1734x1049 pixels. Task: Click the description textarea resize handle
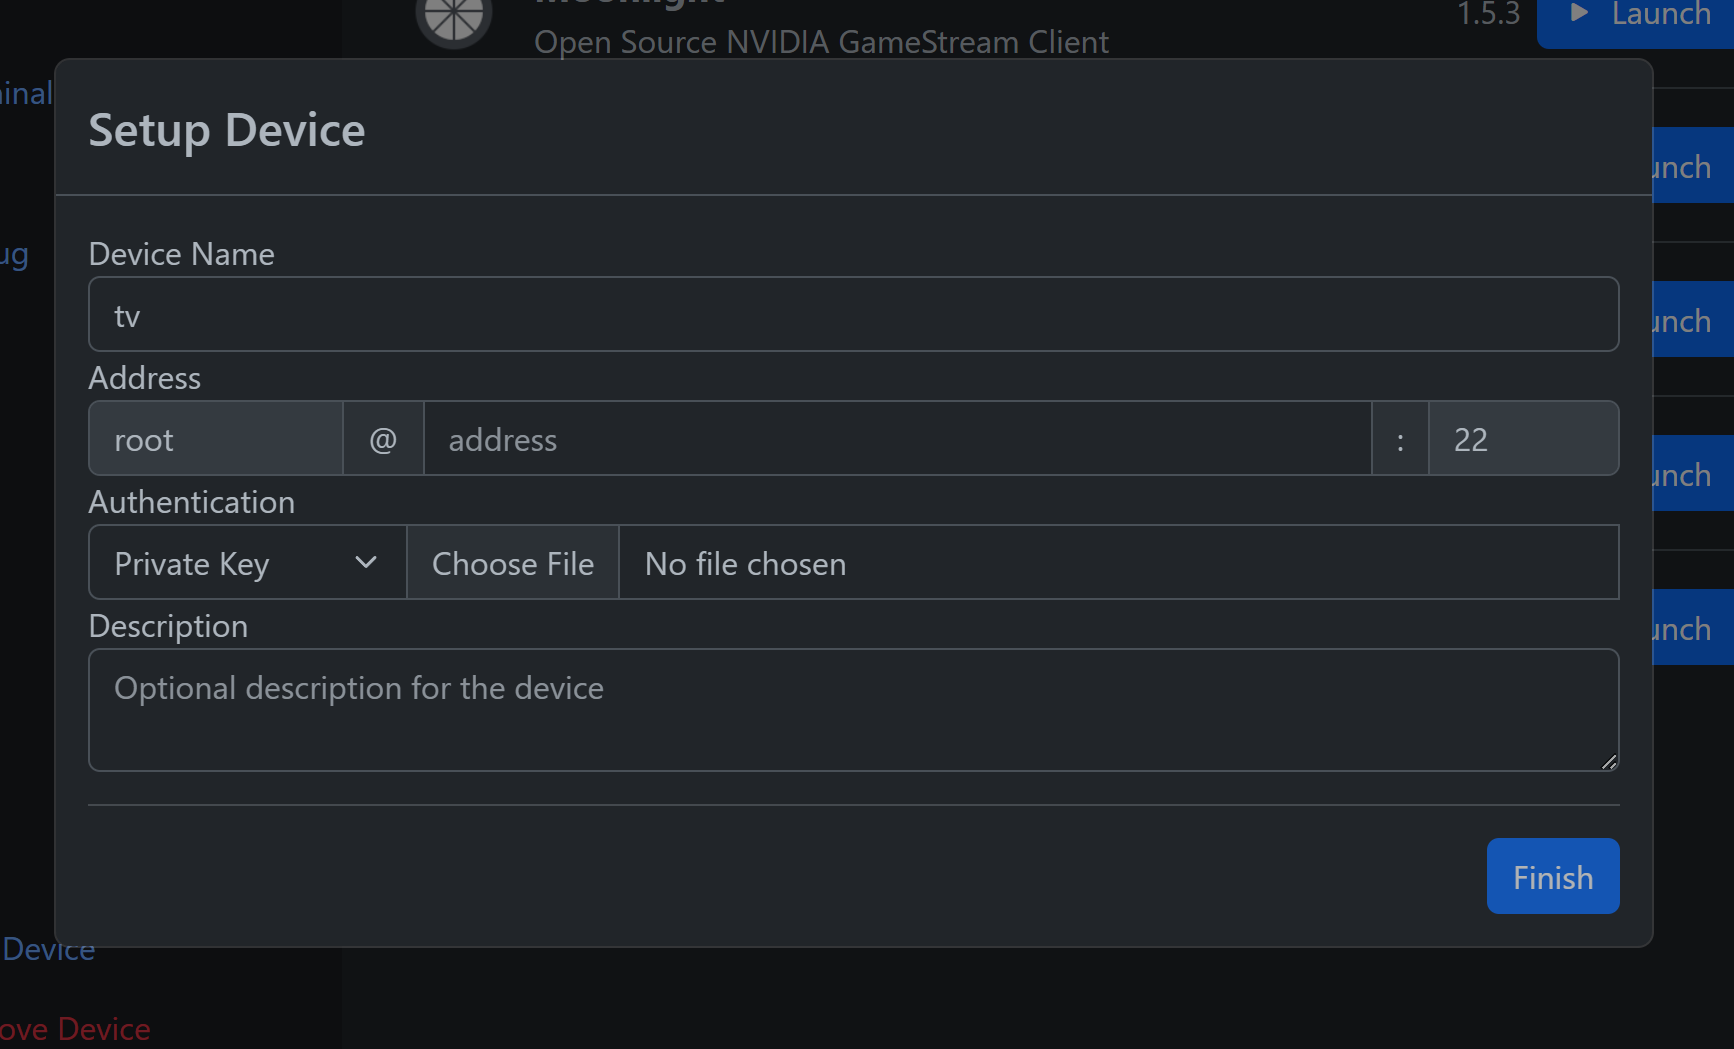(x=1608, y=761)
